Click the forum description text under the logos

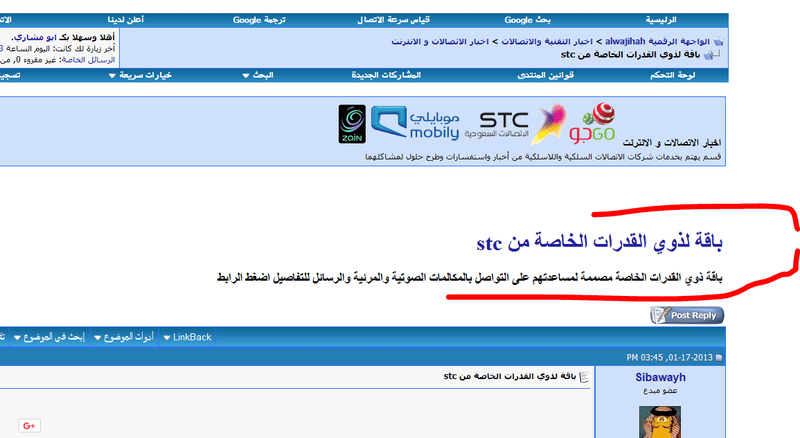(543, 157)
